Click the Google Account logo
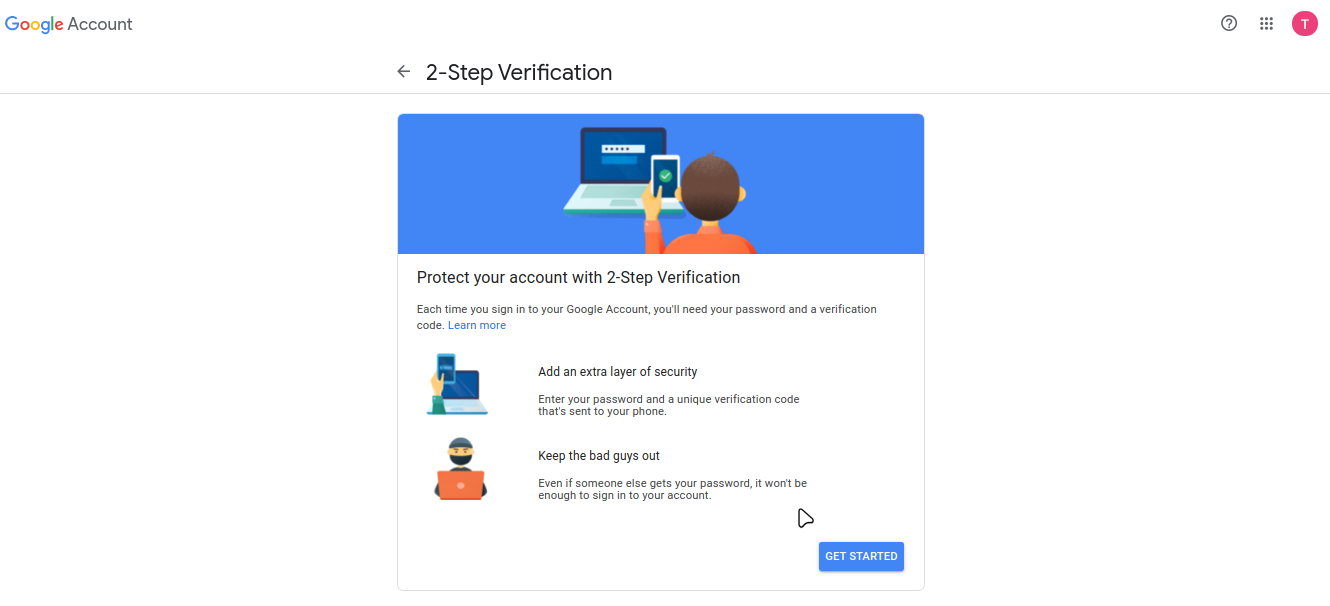 [69, 24]
